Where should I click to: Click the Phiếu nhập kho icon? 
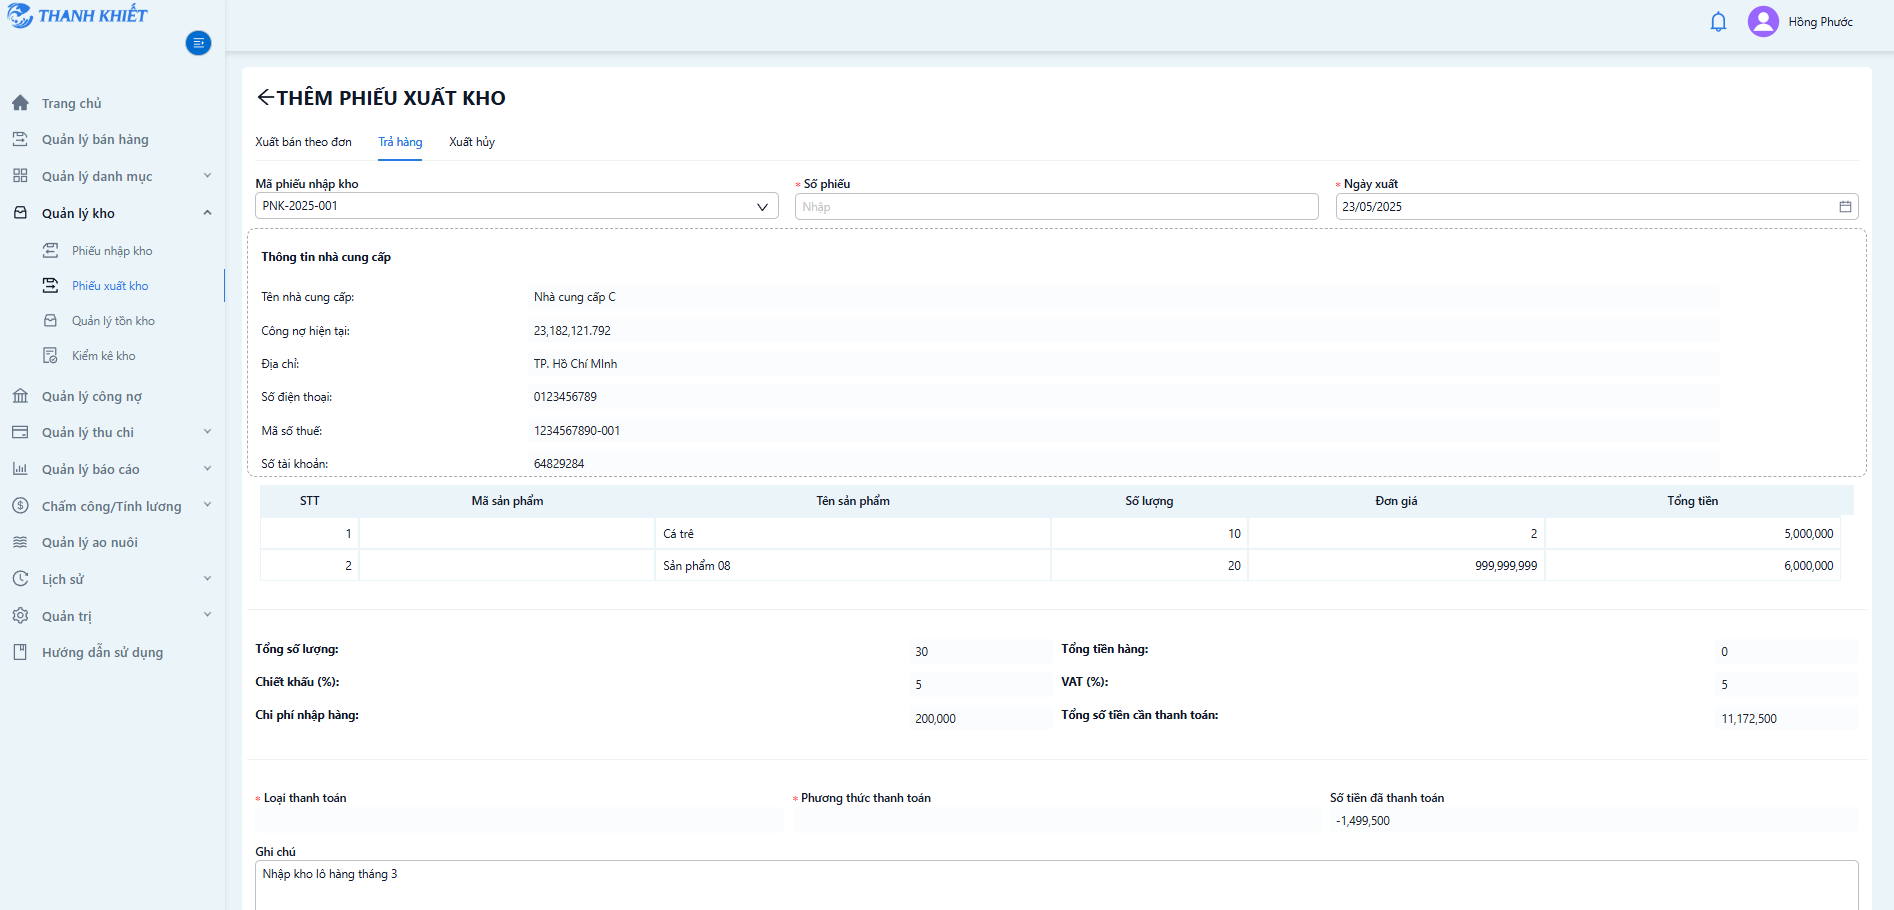50,250
